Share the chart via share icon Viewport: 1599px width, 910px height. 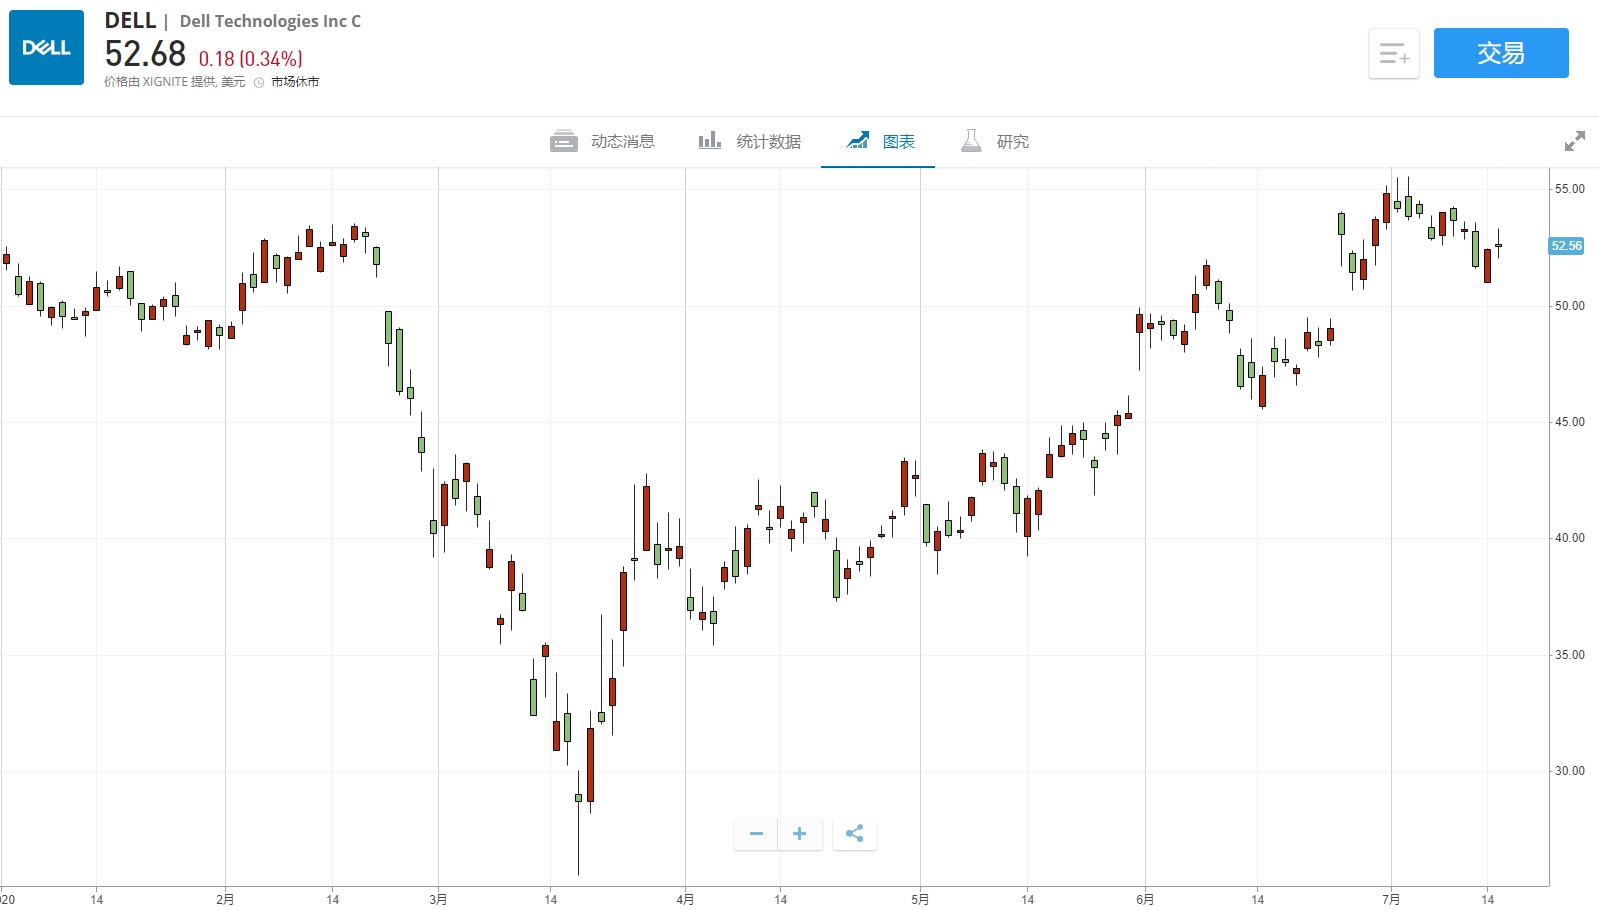tap(854, 834)
